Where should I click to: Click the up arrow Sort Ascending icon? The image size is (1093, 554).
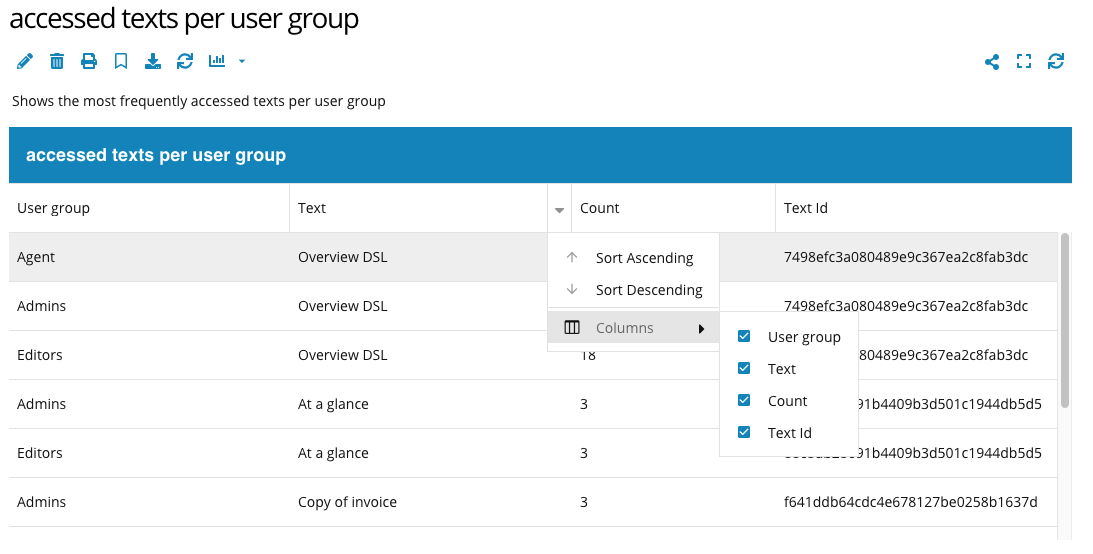point(572,257)
